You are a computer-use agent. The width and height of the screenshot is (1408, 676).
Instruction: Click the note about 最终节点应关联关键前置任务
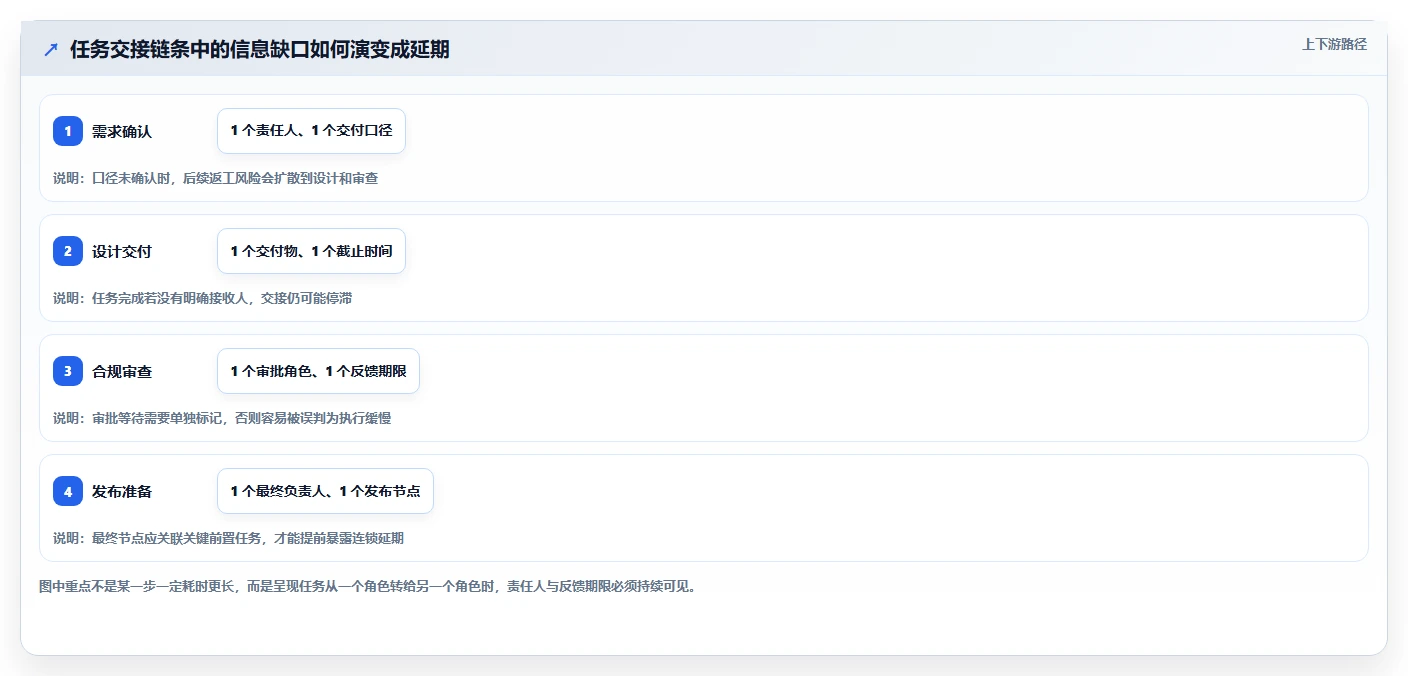point(228,538)
